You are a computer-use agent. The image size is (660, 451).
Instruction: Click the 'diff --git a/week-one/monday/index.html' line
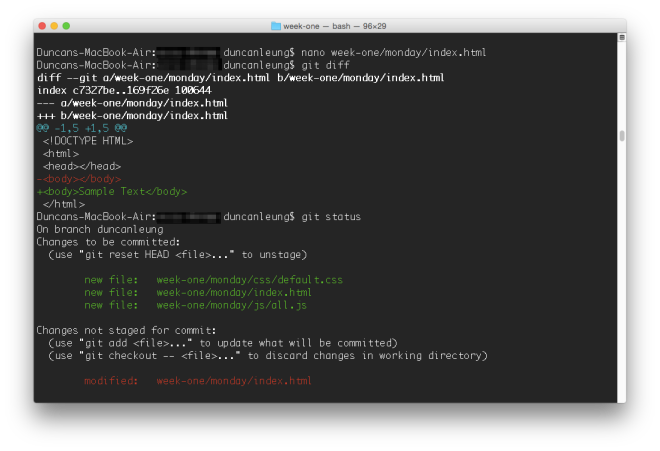(241, 78)
